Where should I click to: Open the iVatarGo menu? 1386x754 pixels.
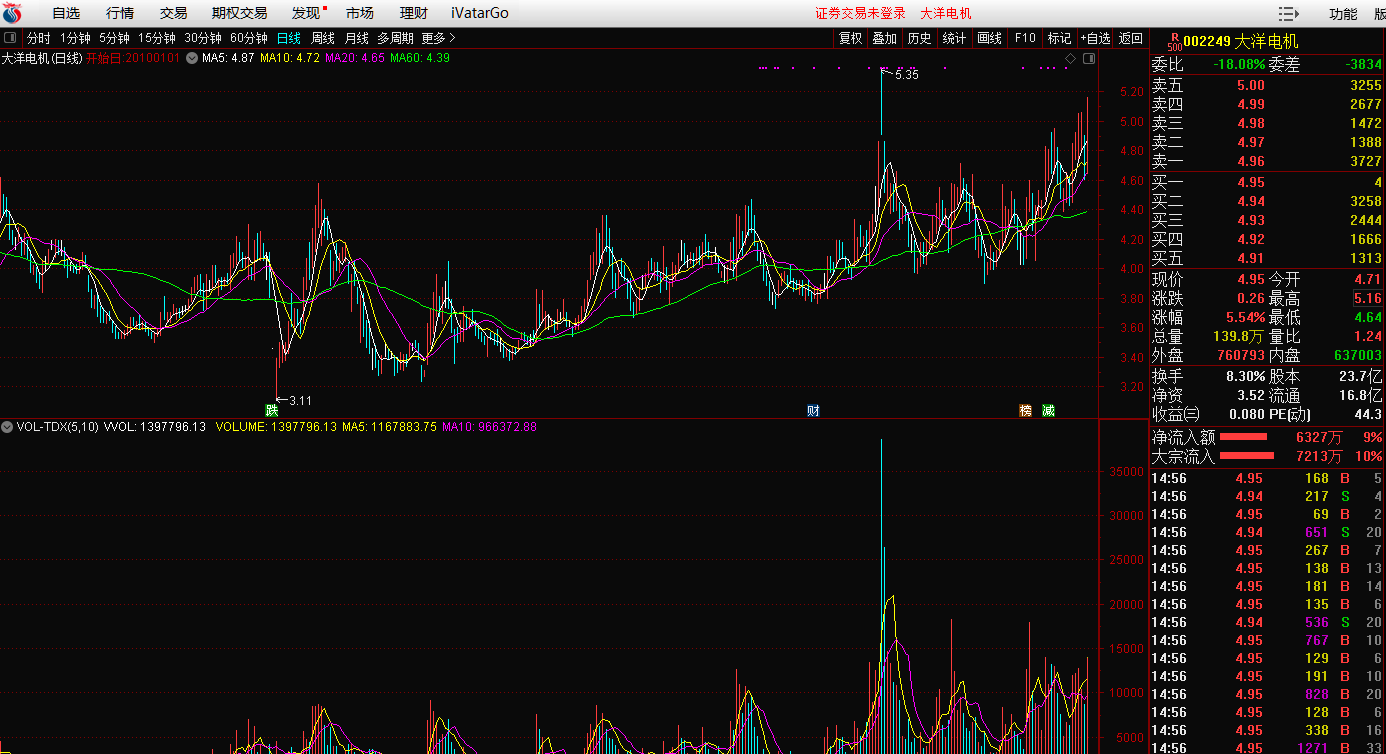click(x=479, y=13)
